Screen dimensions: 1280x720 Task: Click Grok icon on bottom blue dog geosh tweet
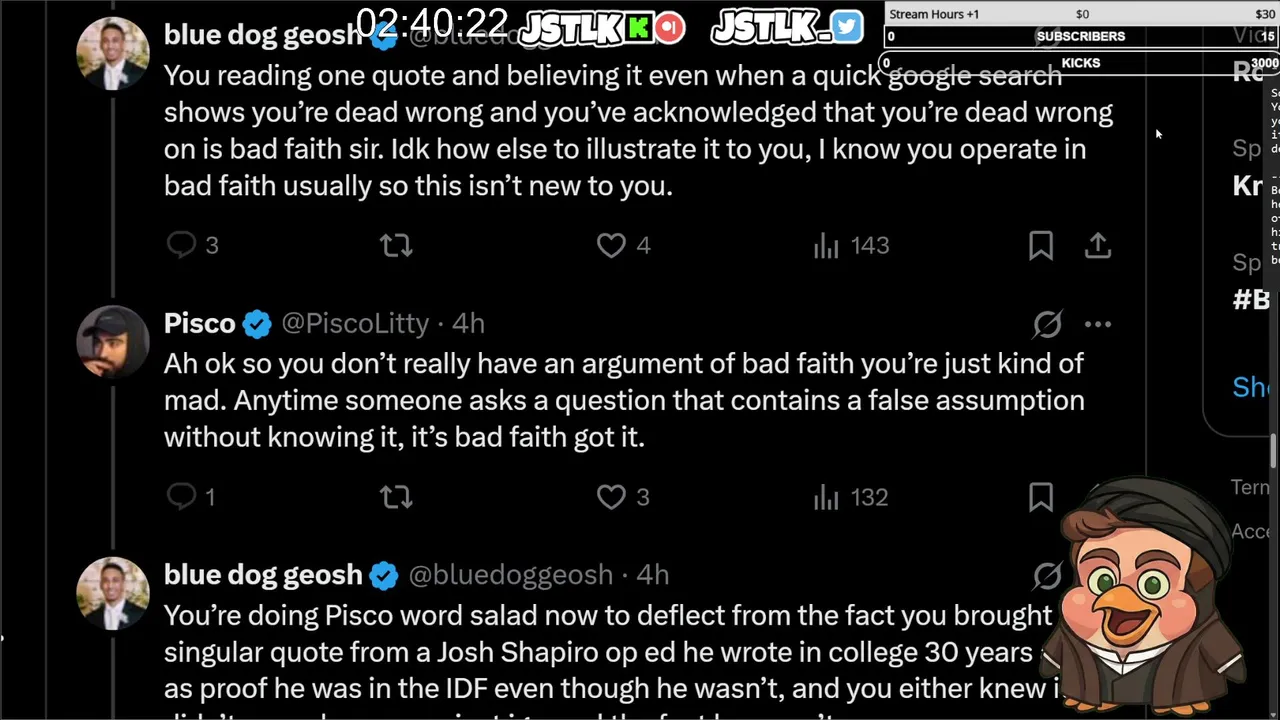point(1047,575)
